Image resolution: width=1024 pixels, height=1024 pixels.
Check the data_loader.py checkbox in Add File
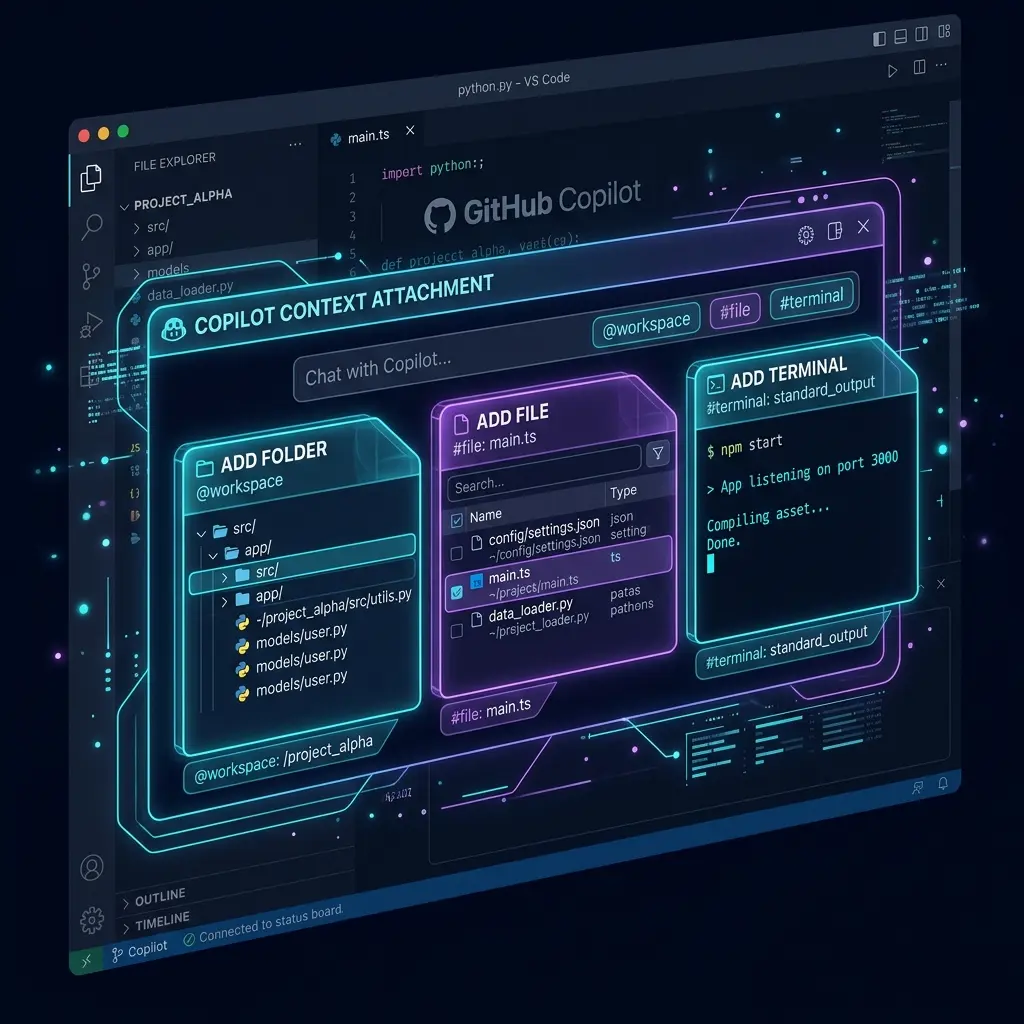456,630
